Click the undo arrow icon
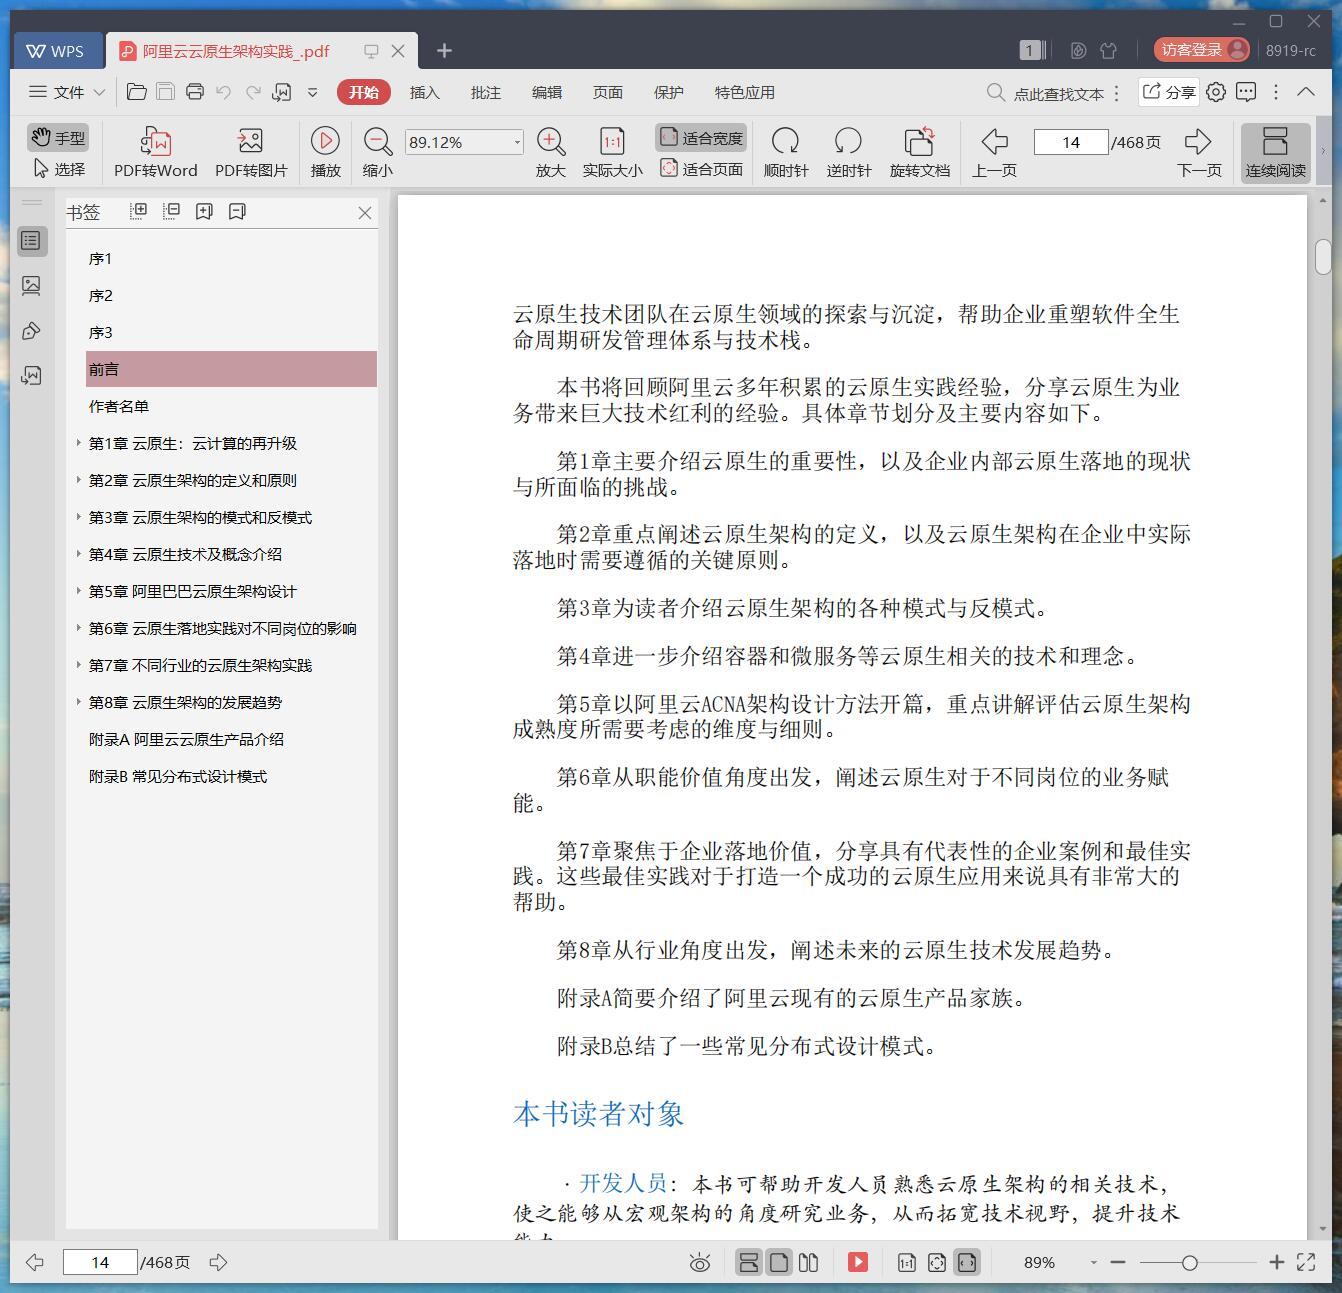 click(224, 92)
